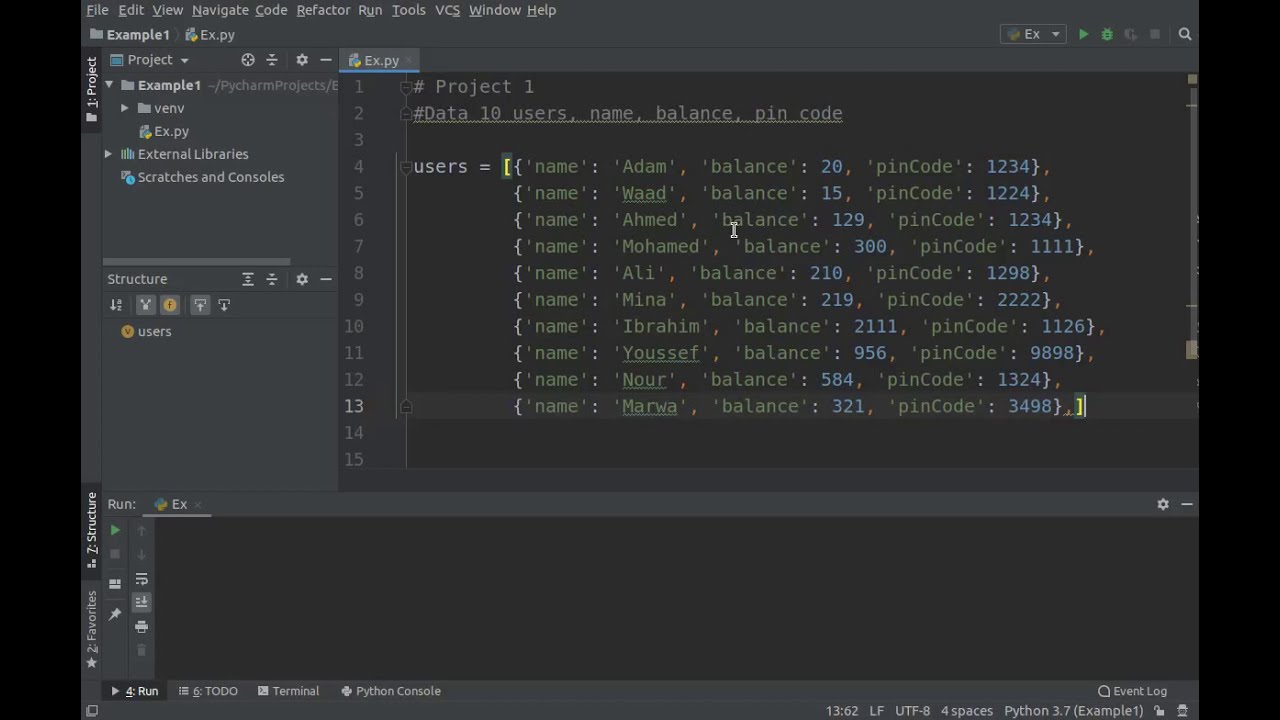Close the Ex tab in Run panel
The width and height of the screenshot is (1280, 720).
click(x=197, y=505)
